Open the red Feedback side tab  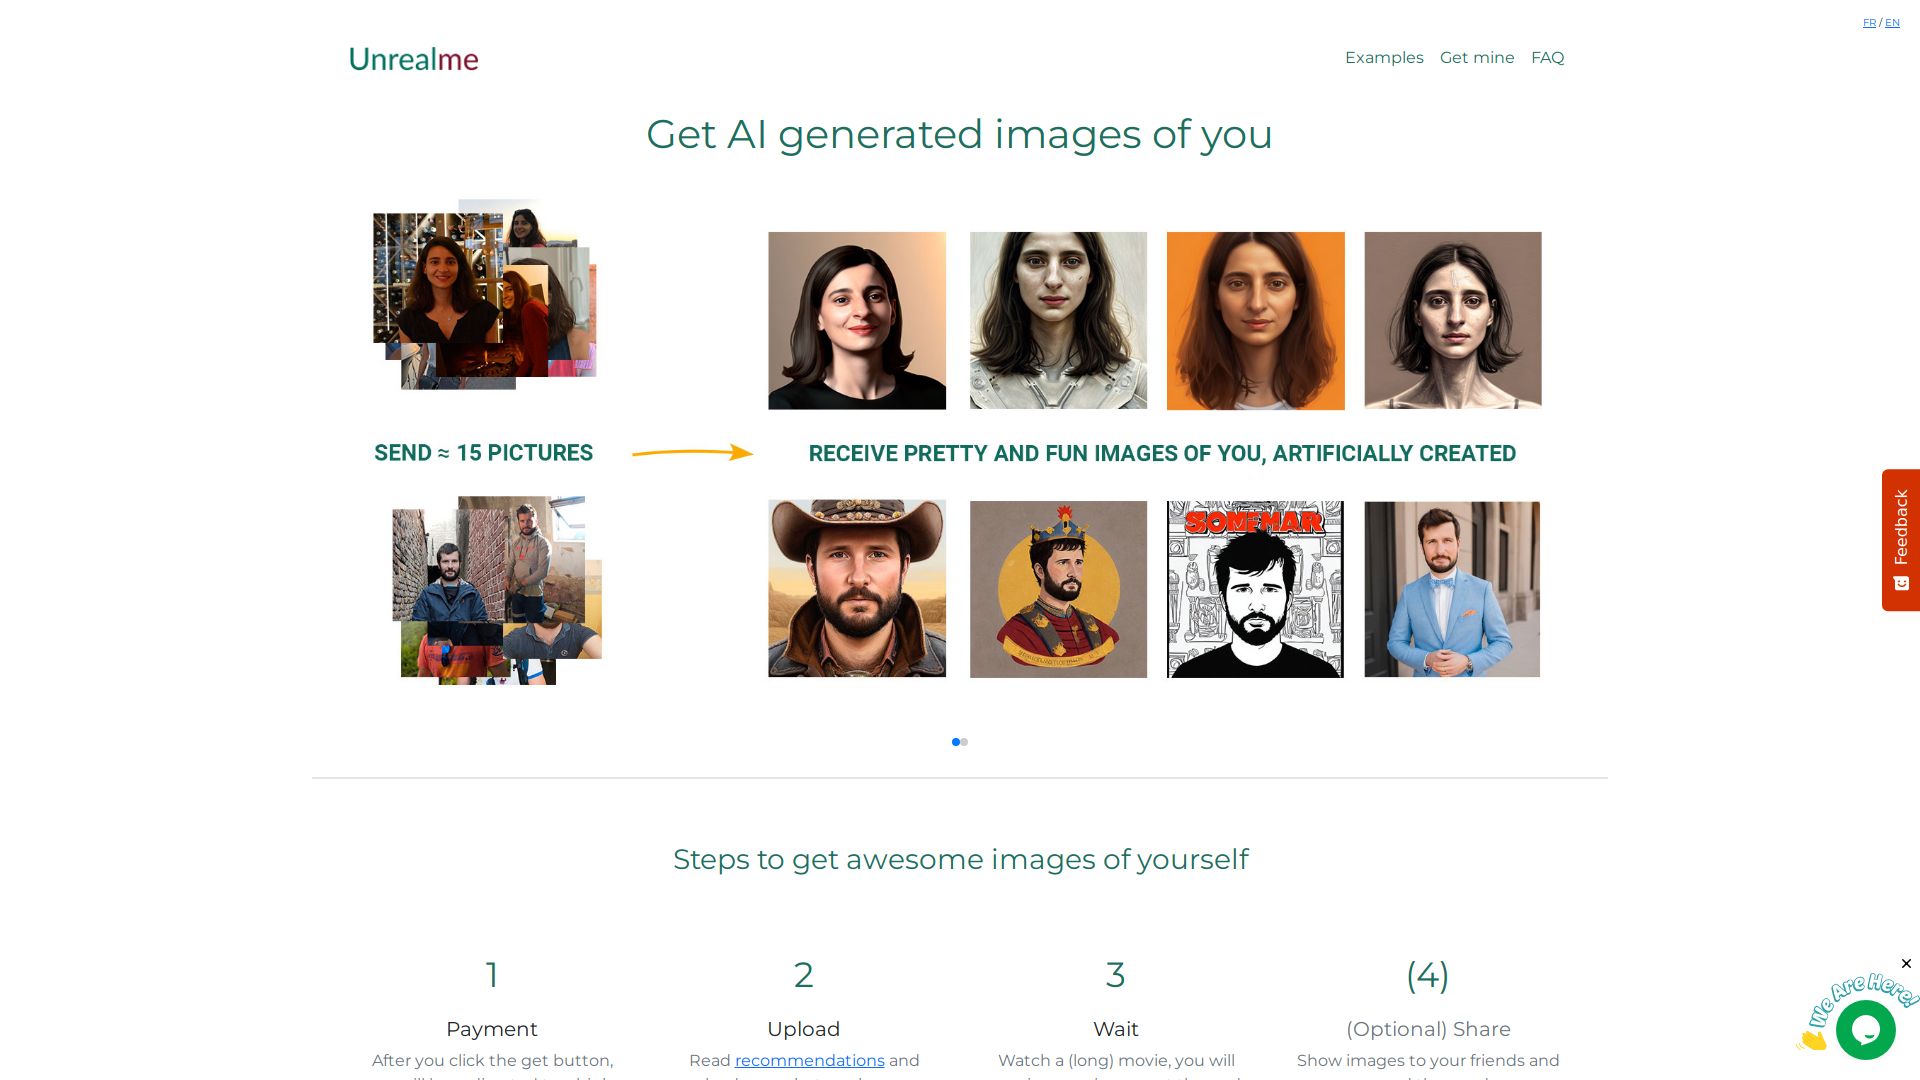pyautogui.click(x=1900, y=540)
